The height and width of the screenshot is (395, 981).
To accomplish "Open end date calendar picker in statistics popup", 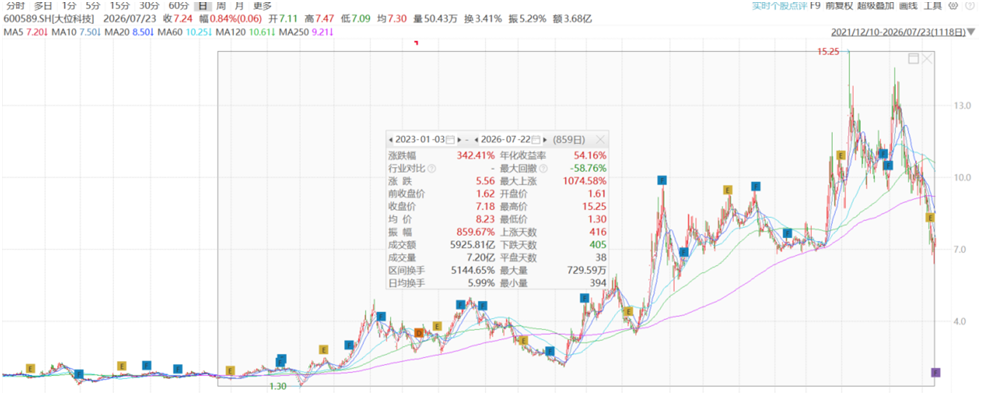I will coord(536,139).
